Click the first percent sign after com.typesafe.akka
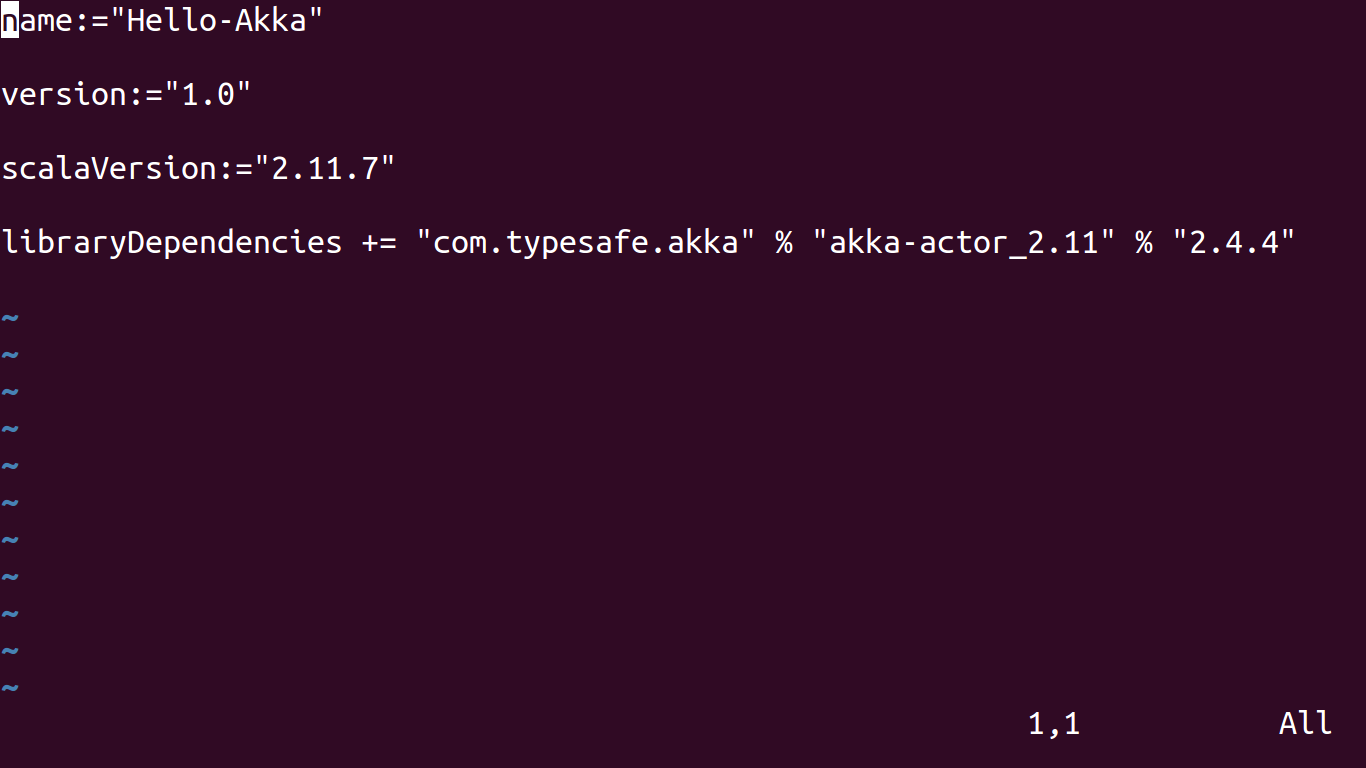Viewport: 1366px width, 768px height. coord(784,242)
